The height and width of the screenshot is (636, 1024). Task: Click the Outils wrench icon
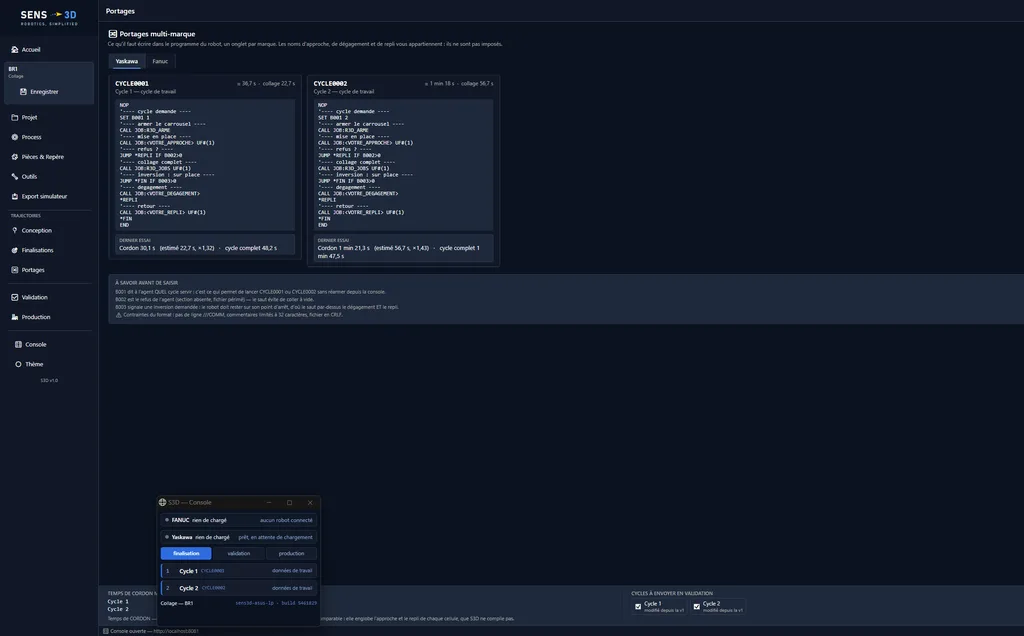(x=14, y=176)
